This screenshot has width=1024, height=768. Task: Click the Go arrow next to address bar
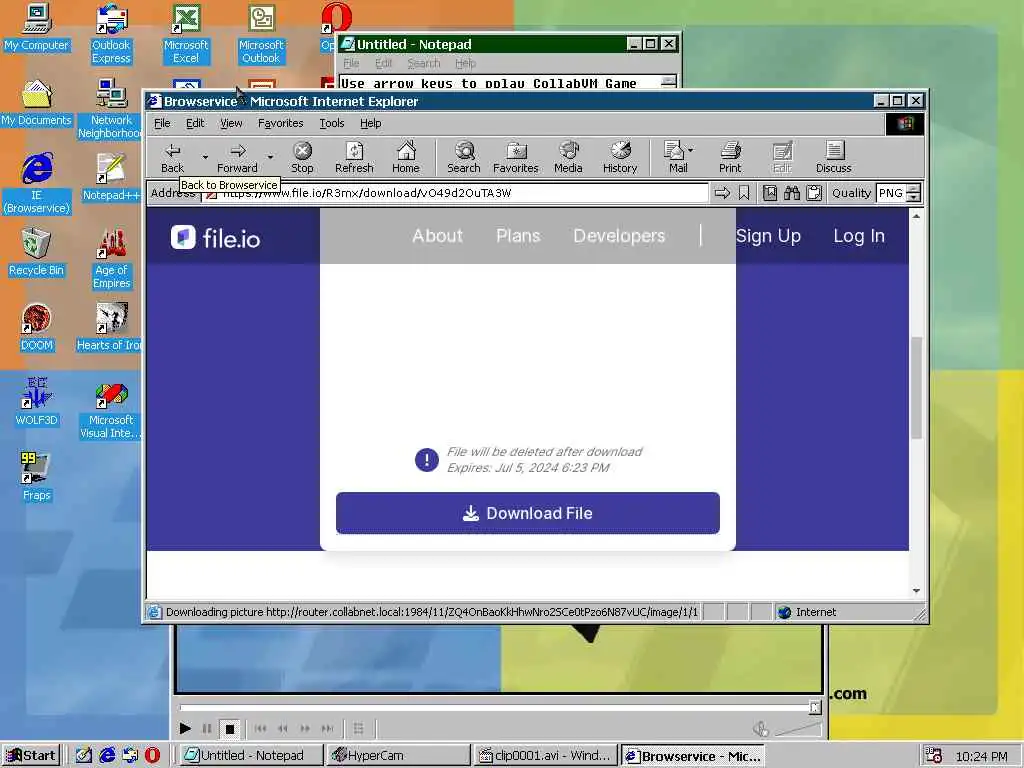pos(722,193)
